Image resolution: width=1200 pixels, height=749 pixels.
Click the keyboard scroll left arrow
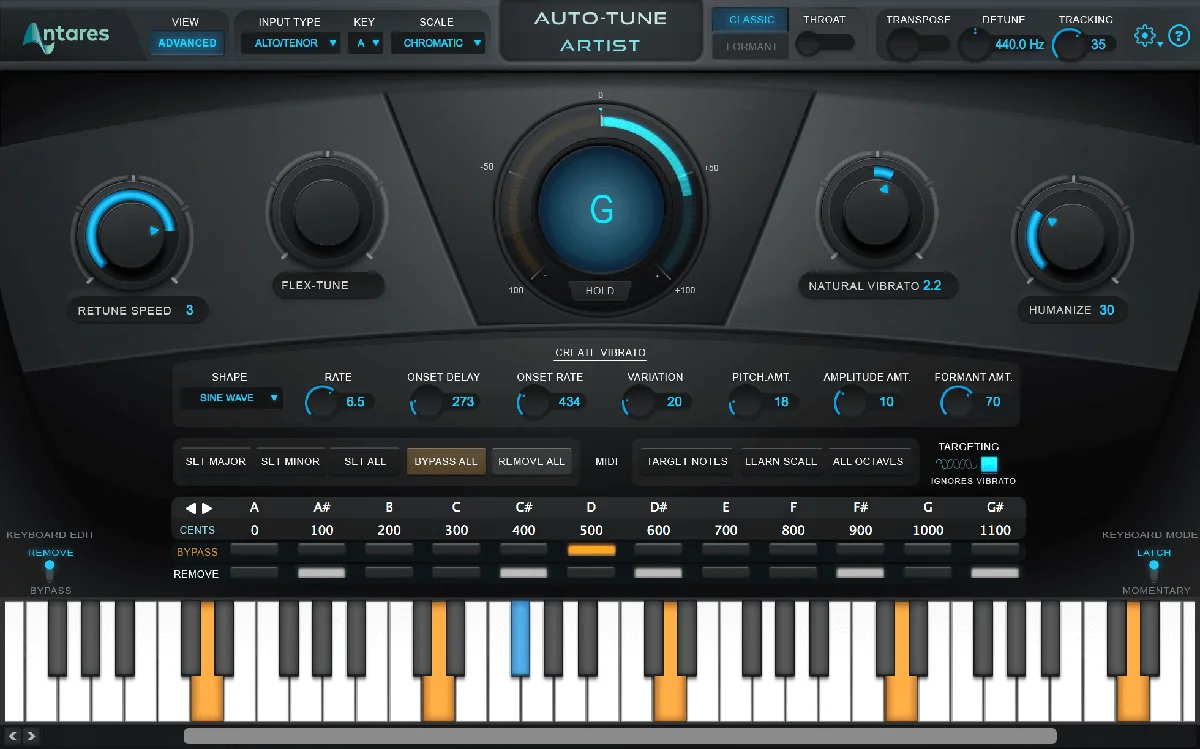coord(14,736)
